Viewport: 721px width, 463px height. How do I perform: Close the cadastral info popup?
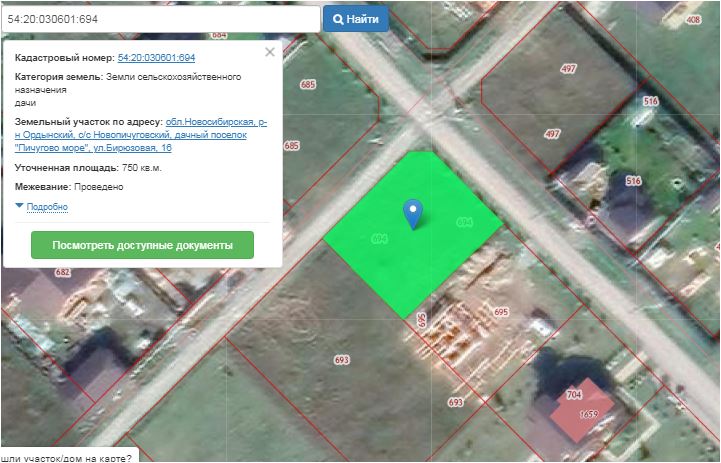point(269,52)
